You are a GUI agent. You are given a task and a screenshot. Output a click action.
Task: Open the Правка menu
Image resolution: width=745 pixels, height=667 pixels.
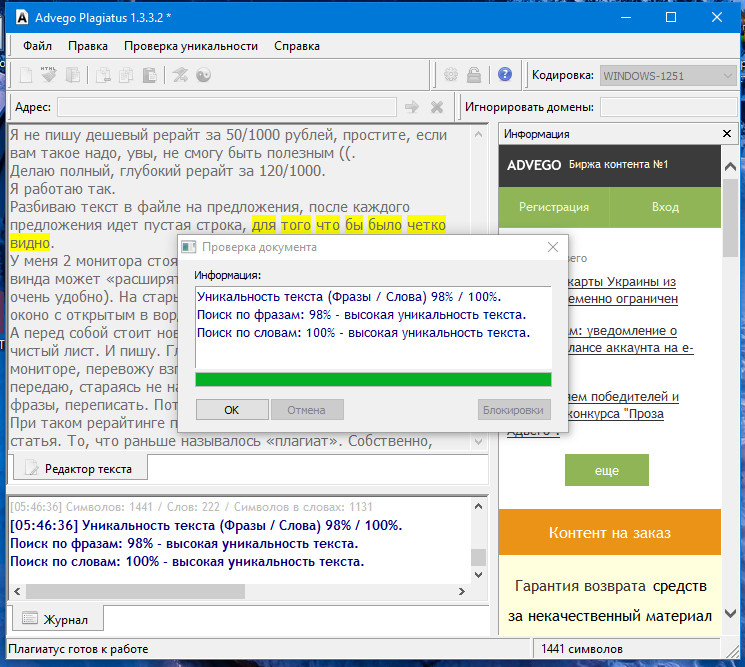point(88,46)
